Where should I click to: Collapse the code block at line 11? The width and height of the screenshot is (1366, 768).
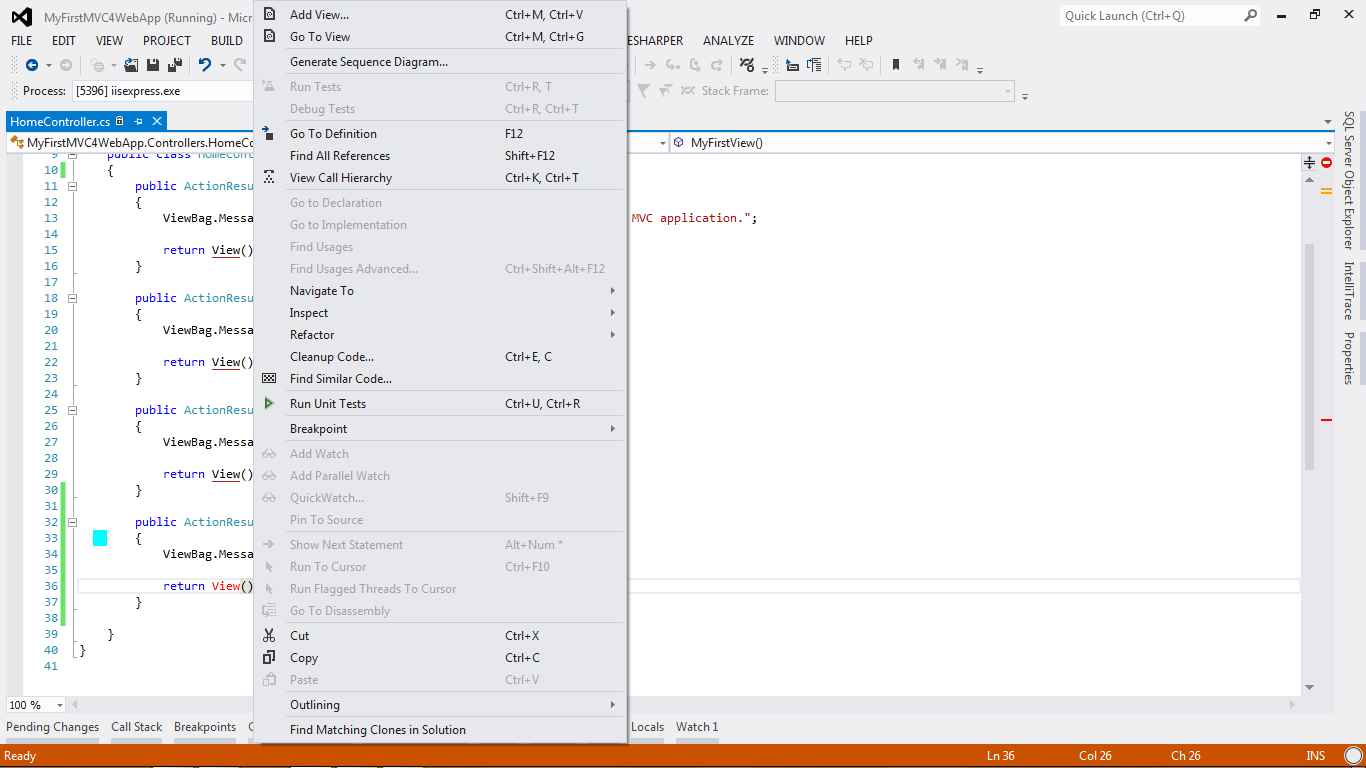coord(72,186)
